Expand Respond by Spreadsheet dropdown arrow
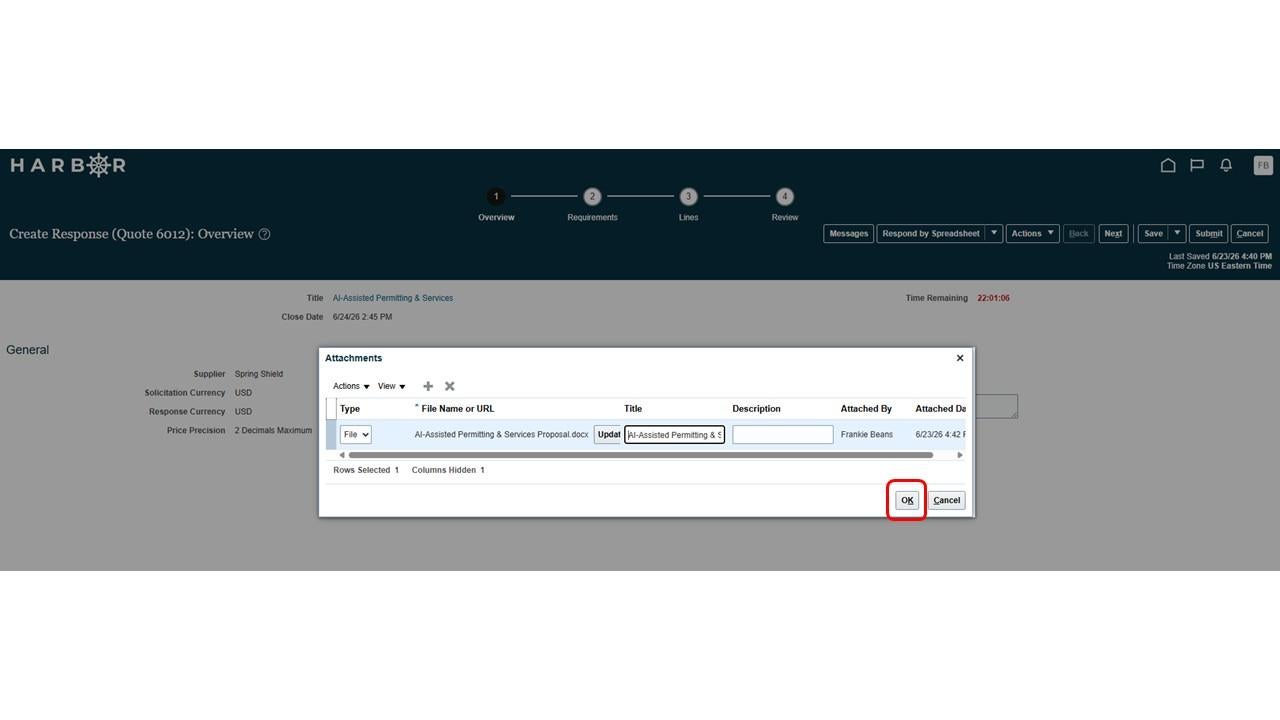The width and height of the screenshot is (1280, 720). [x=994, y=233]
